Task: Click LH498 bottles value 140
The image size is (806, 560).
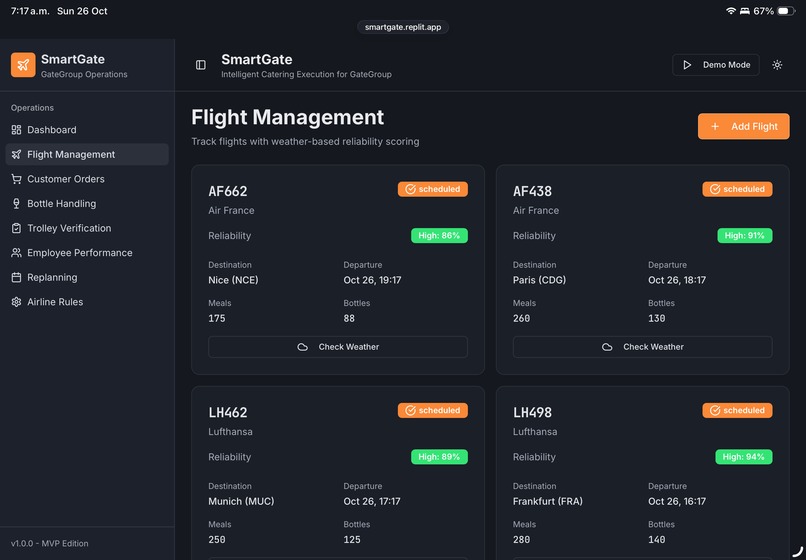Action: [x=656, y=539]
